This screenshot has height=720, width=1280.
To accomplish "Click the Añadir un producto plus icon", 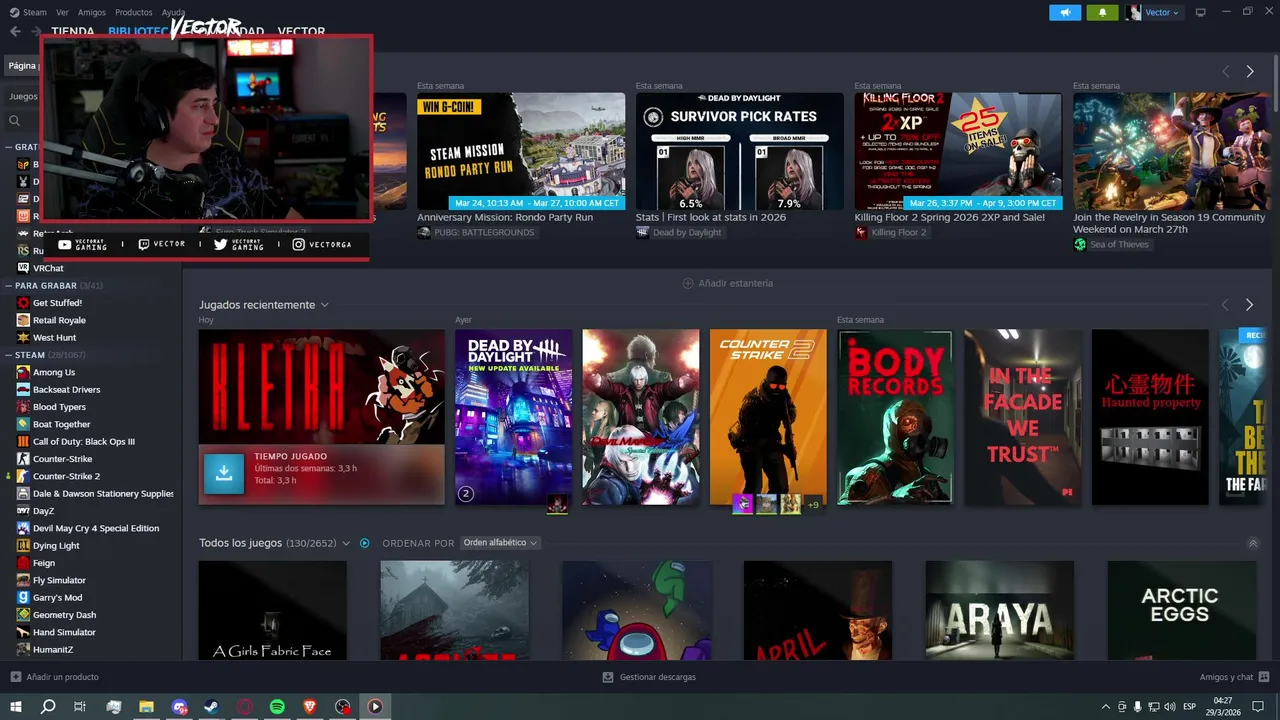I will (15, 677).
